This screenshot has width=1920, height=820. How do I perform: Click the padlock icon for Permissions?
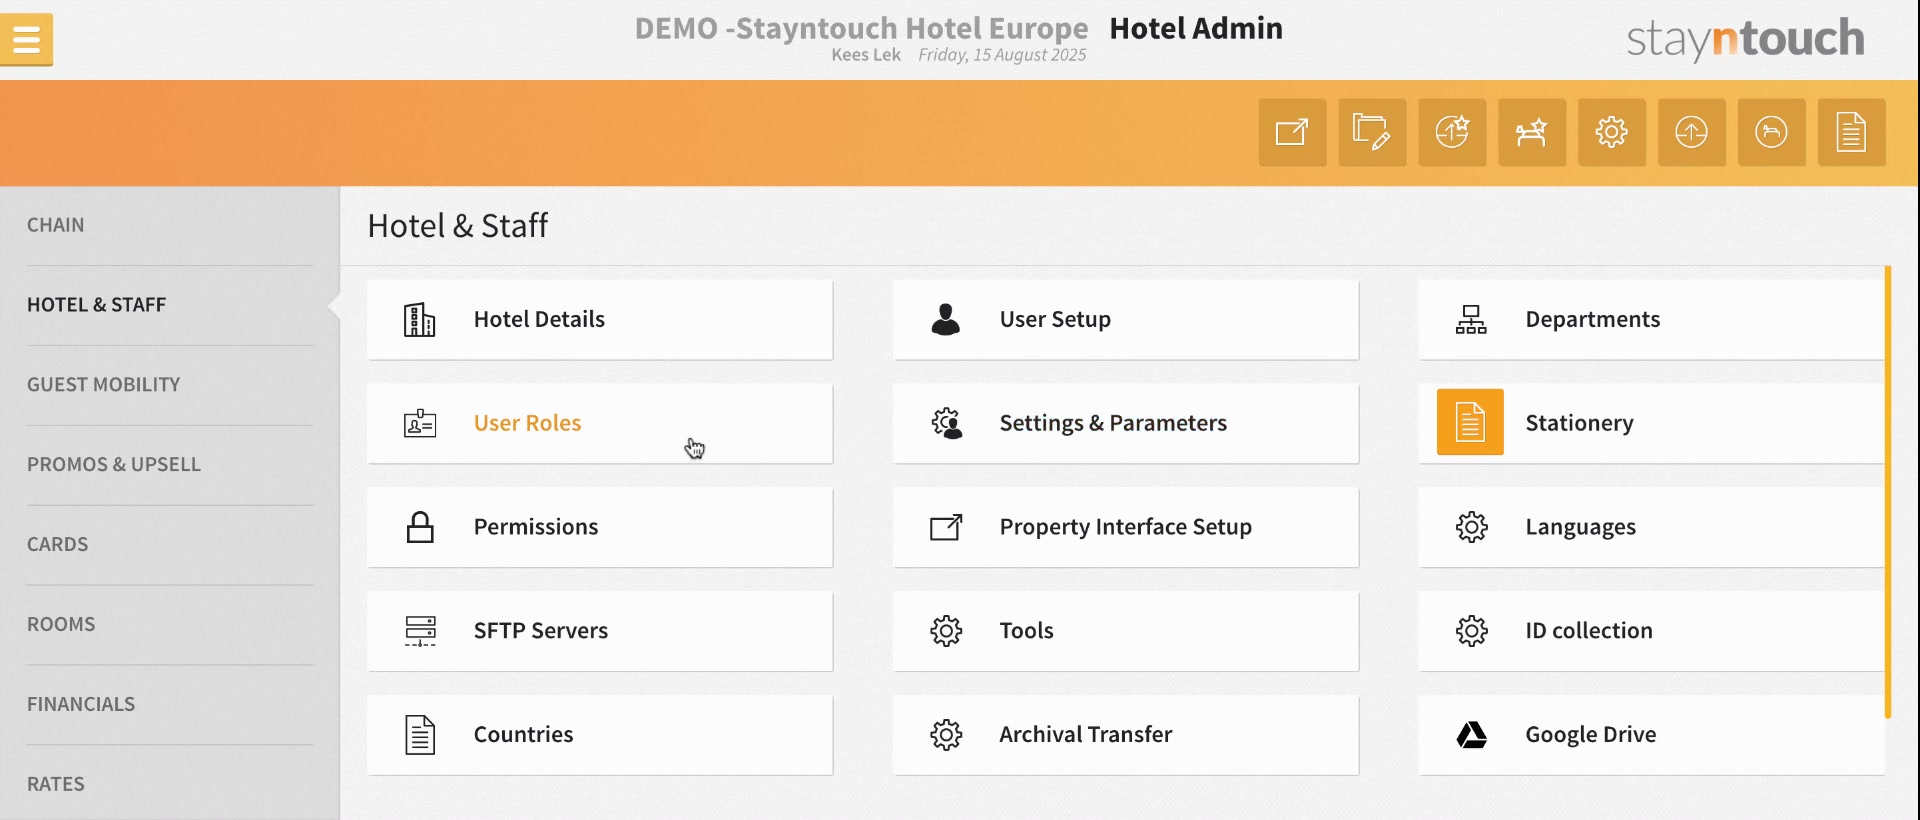420,527
